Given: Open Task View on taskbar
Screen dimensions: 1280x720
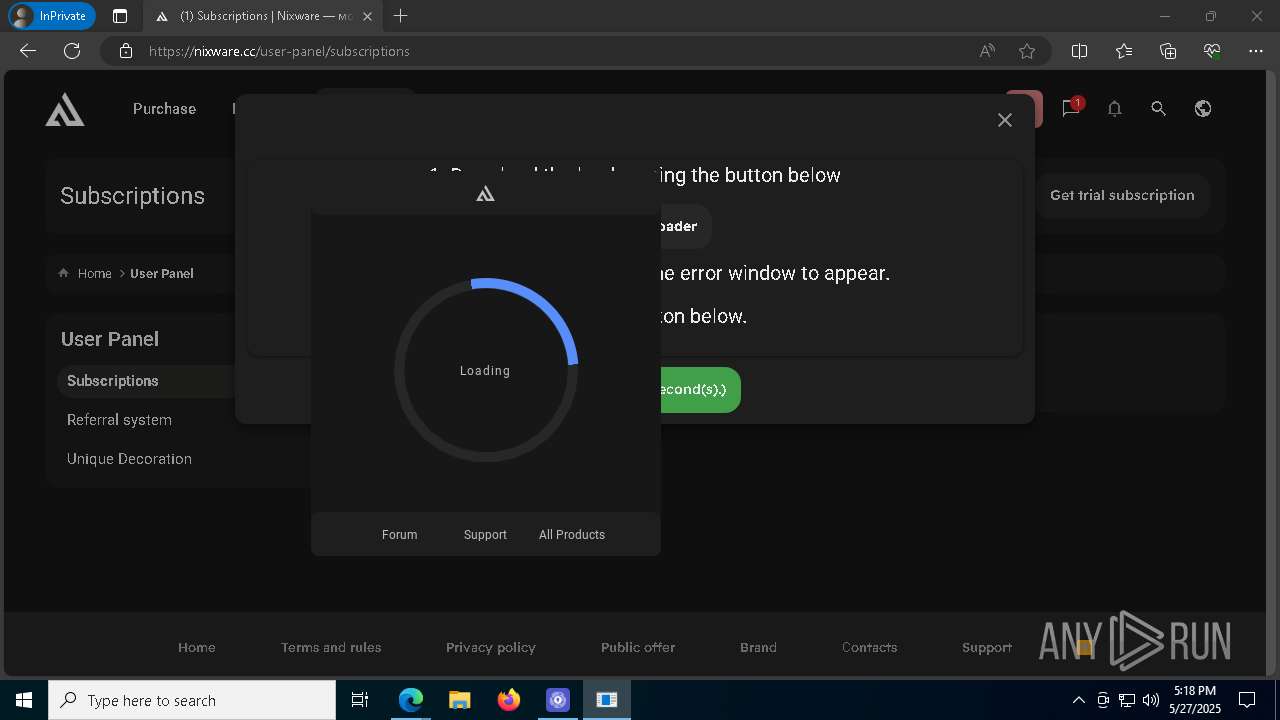Looking at the screenshot, I should tap(360, 700).
